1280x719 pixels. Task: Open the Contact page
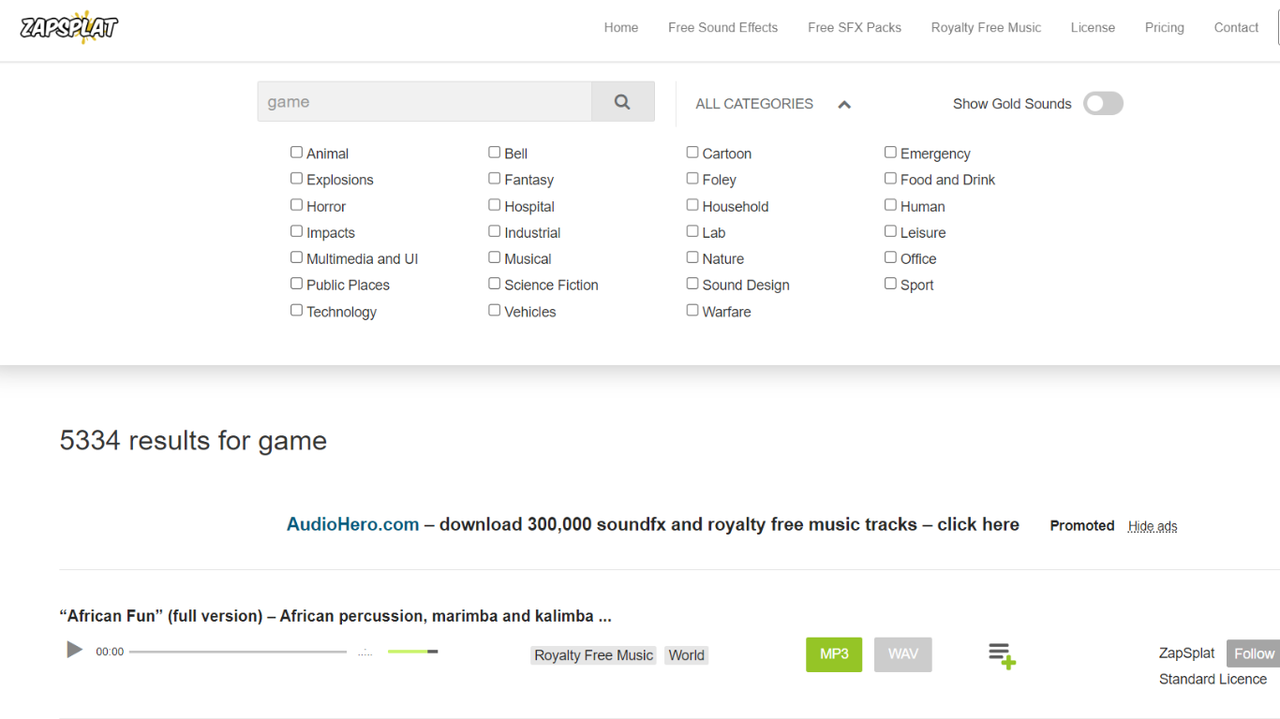(x=1236, y=28)
